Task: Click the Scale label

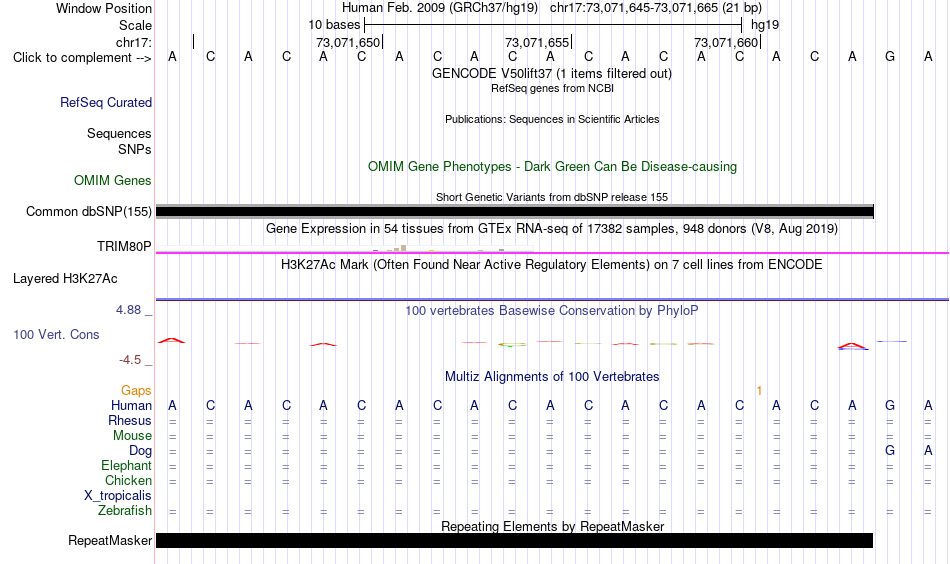Action: 135,25
